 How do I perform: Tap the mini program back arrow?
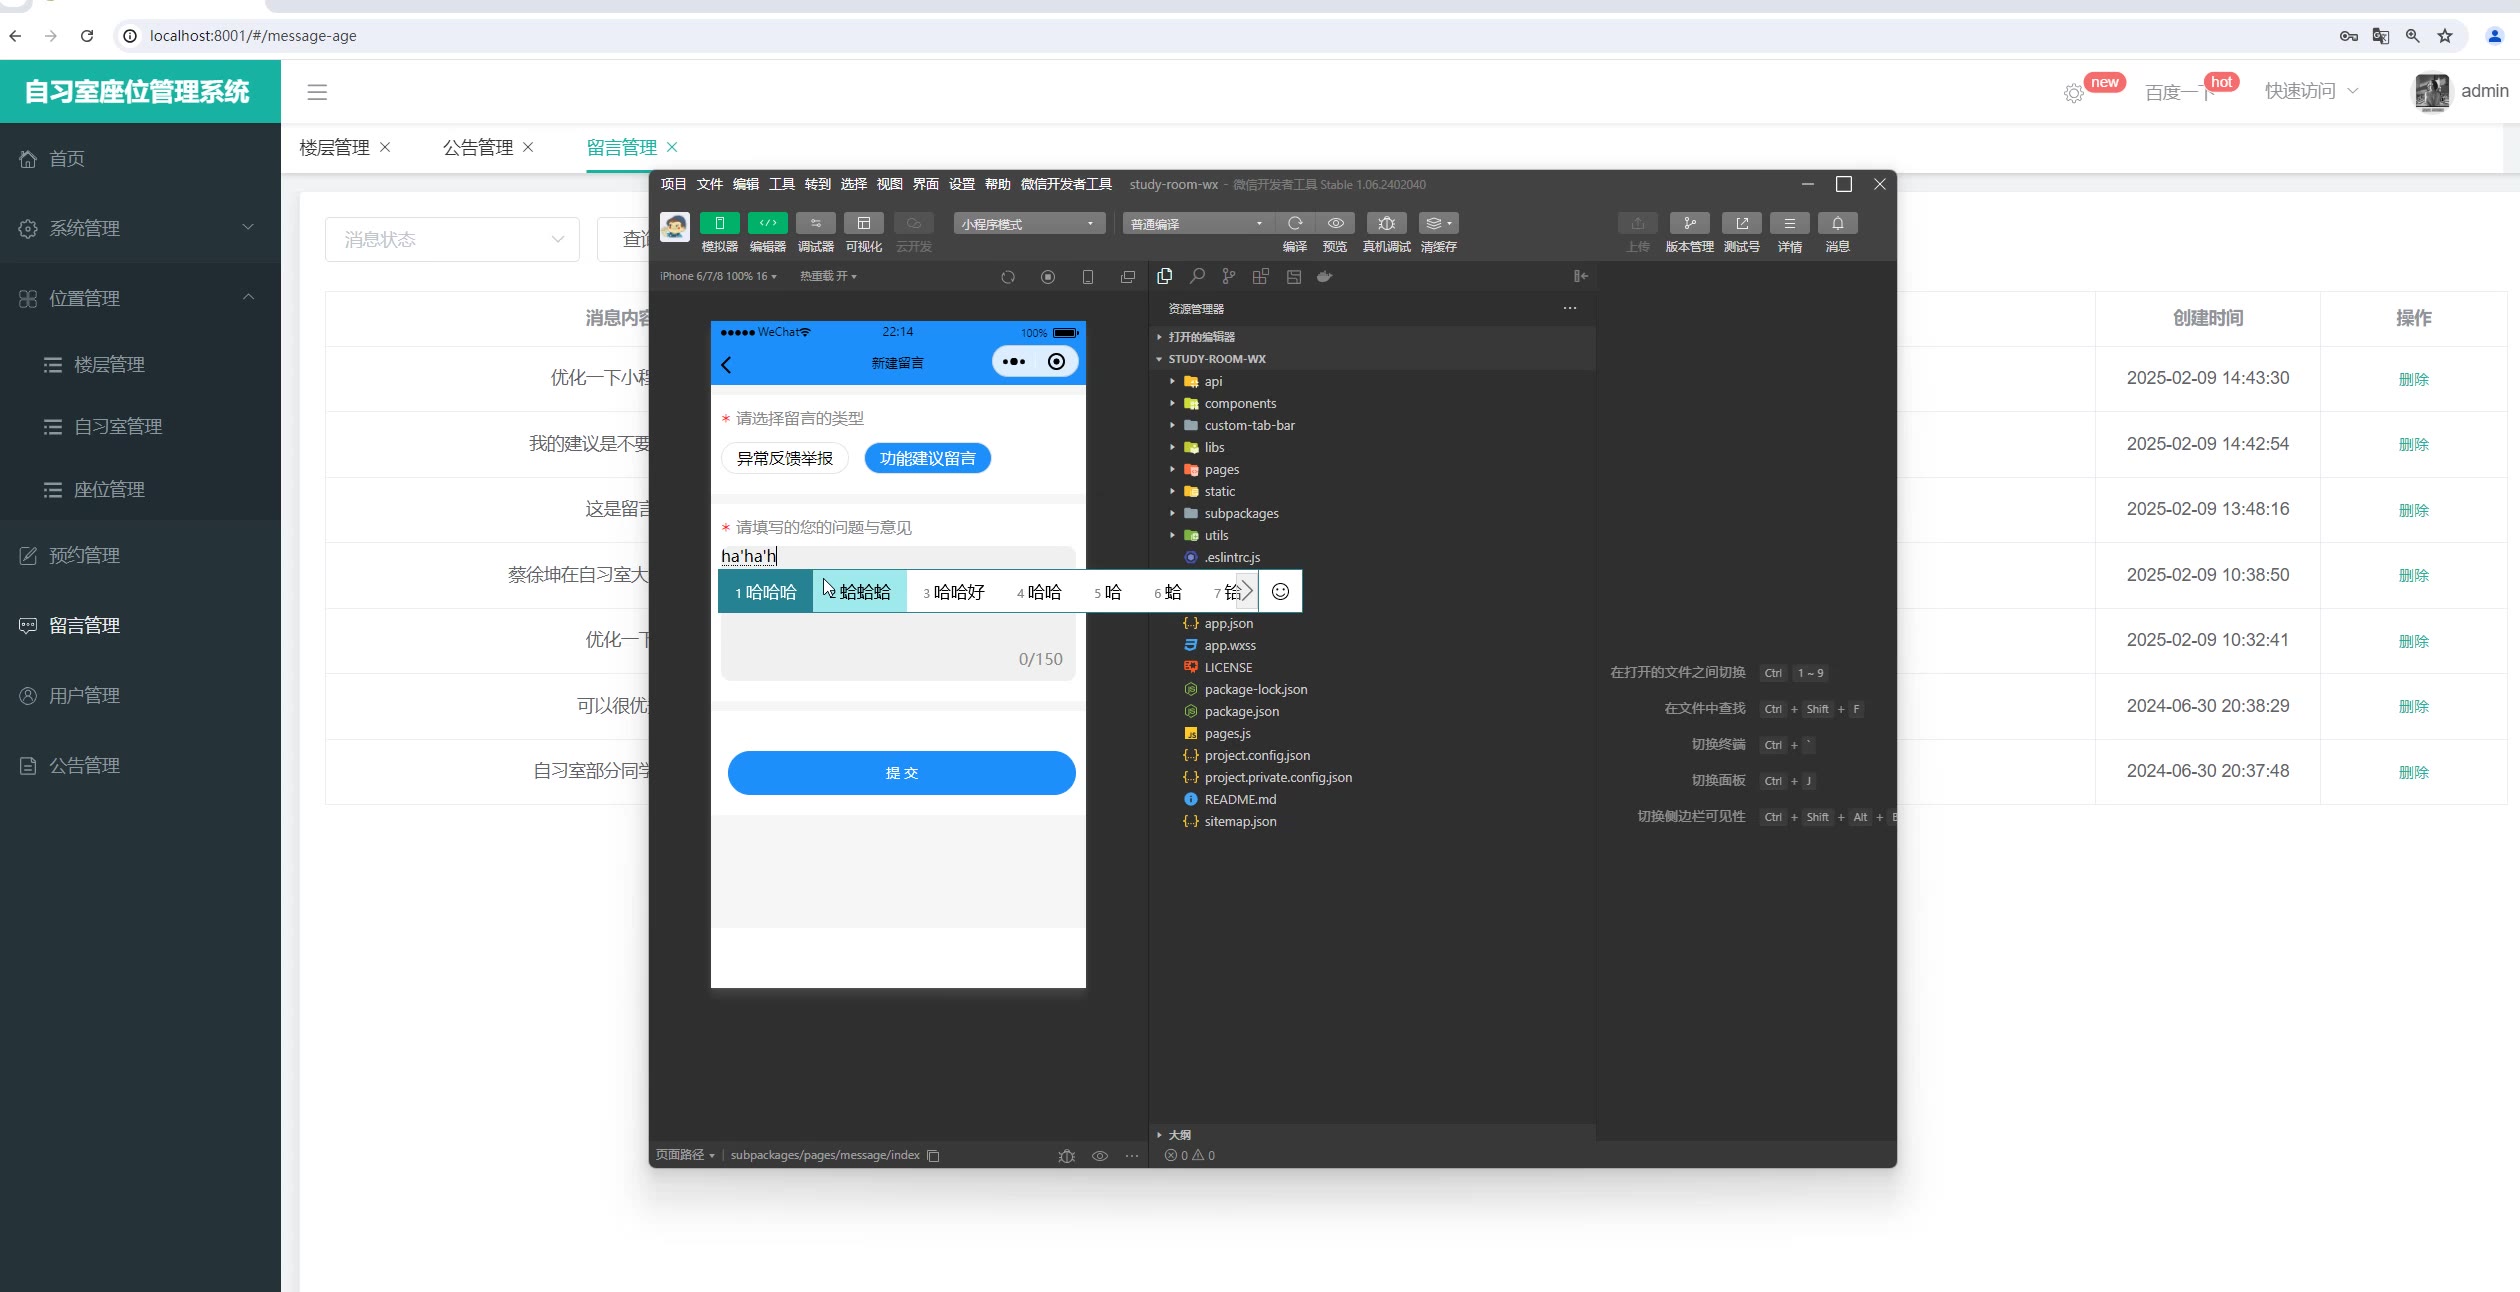click(727, 365)
